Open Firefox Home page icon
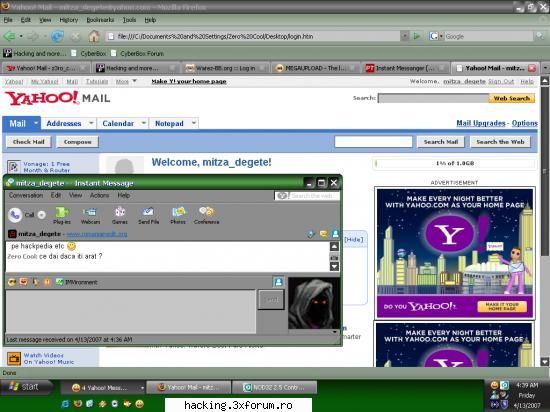 click(94, 36)
